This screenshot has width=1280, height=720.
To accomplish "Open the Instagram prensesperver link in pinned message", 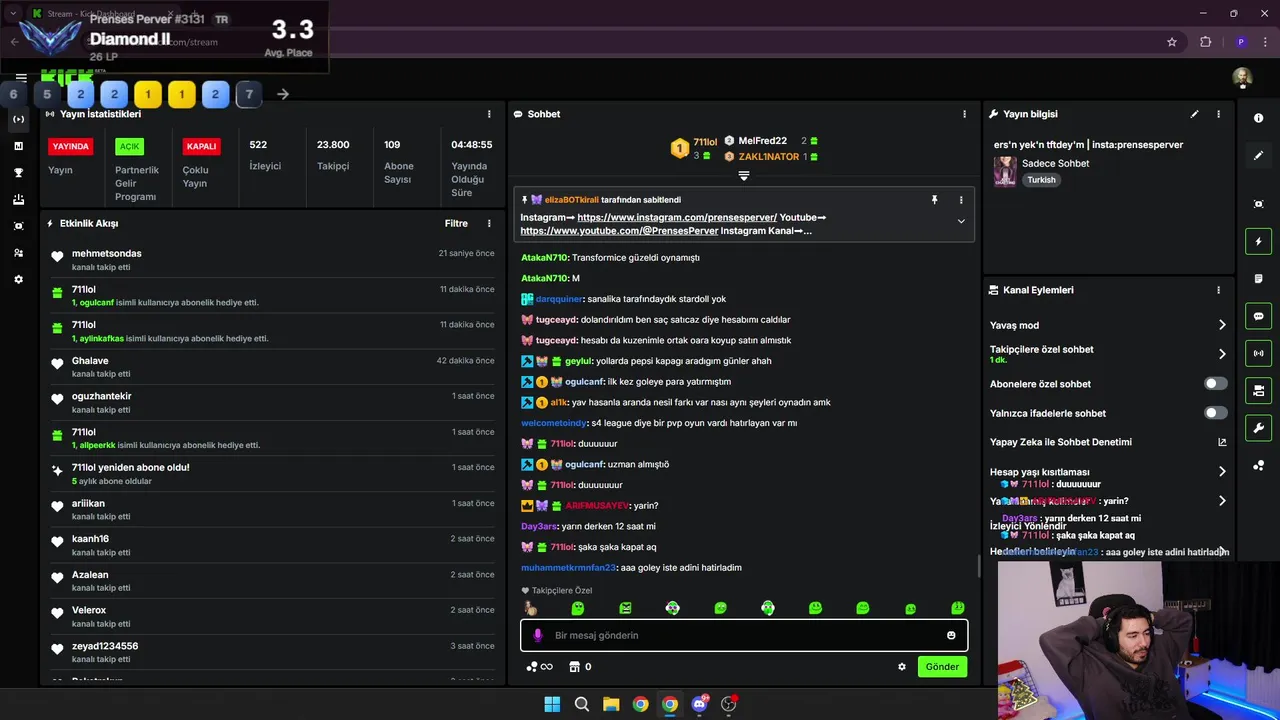I will click(677, 217).
